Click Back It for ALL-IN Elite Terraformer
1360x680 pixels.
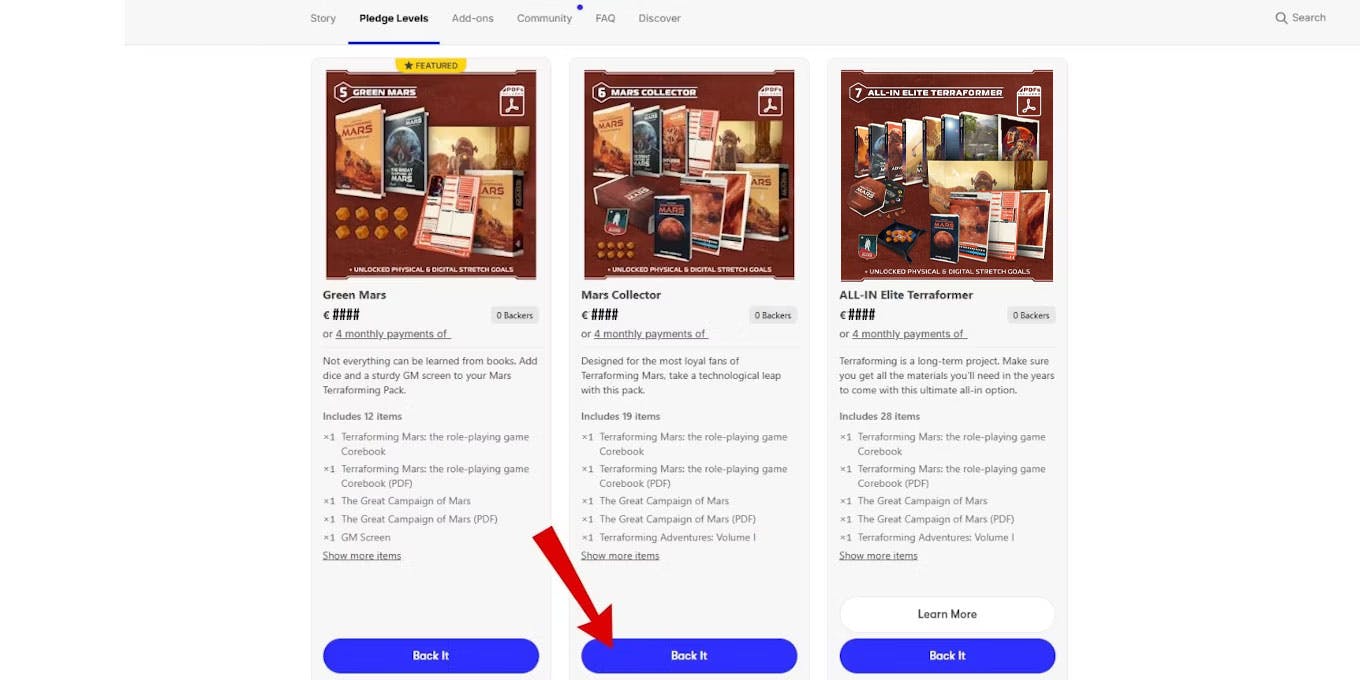pos(947,656)
